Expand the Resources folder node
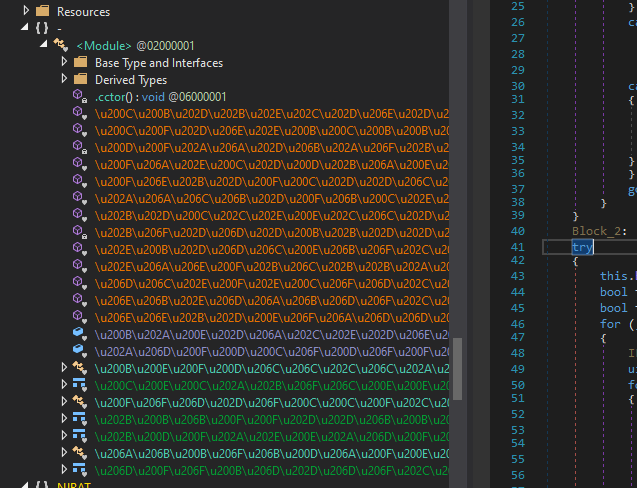This screenshot has height=488, width=637. point(27,11)
